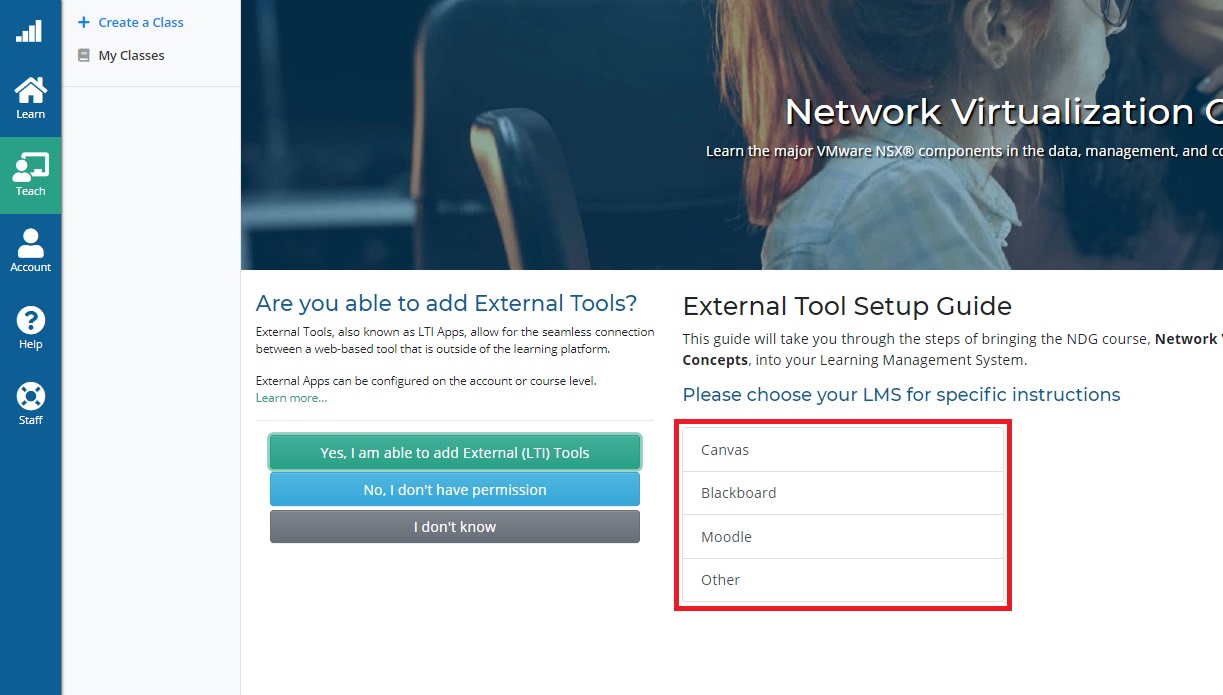Choose Moodle from the LMS list
This screenshot has height=695, width=1223.
(842, 537)
